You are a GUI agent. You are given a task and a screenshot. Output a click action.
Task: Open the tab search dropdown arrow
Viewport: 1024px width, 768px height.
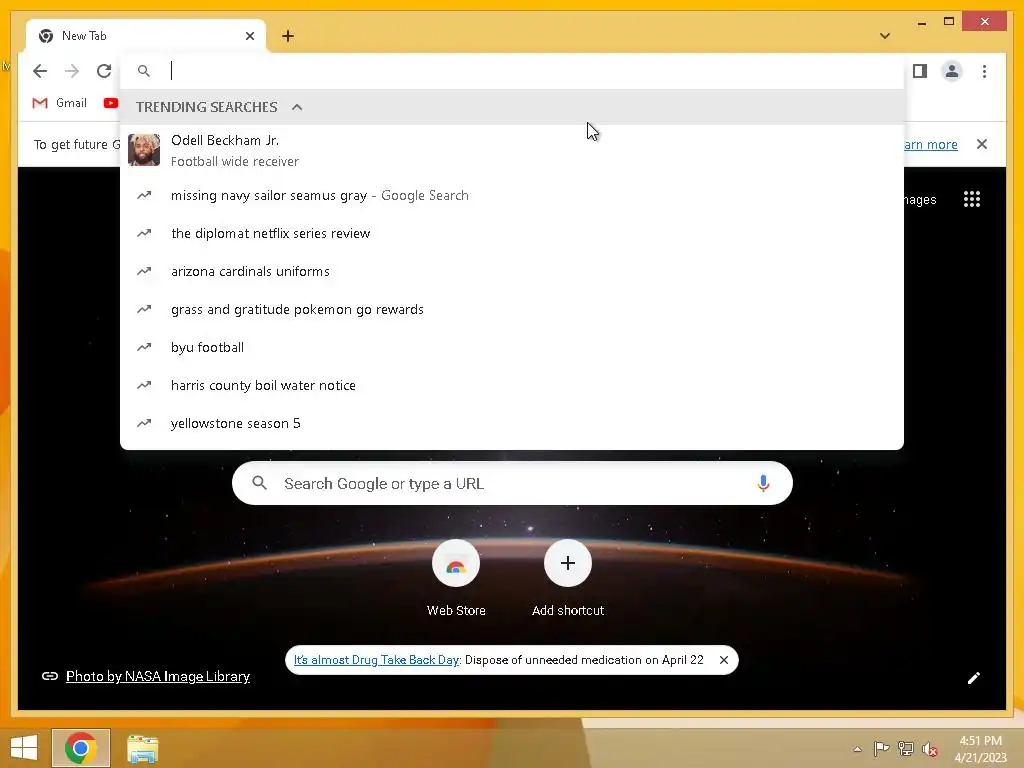(x=885, y=36)
